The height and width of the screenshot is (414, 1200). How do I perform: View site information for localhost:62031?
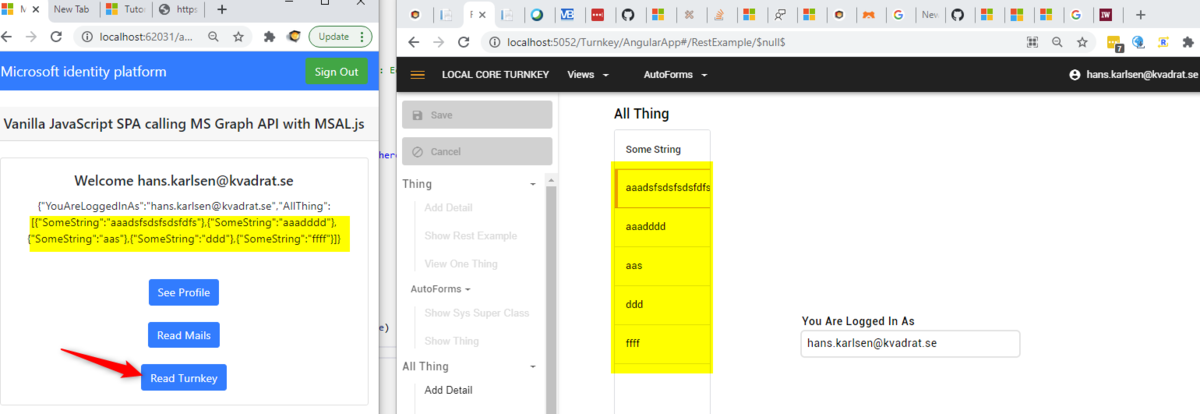(87, 36)
